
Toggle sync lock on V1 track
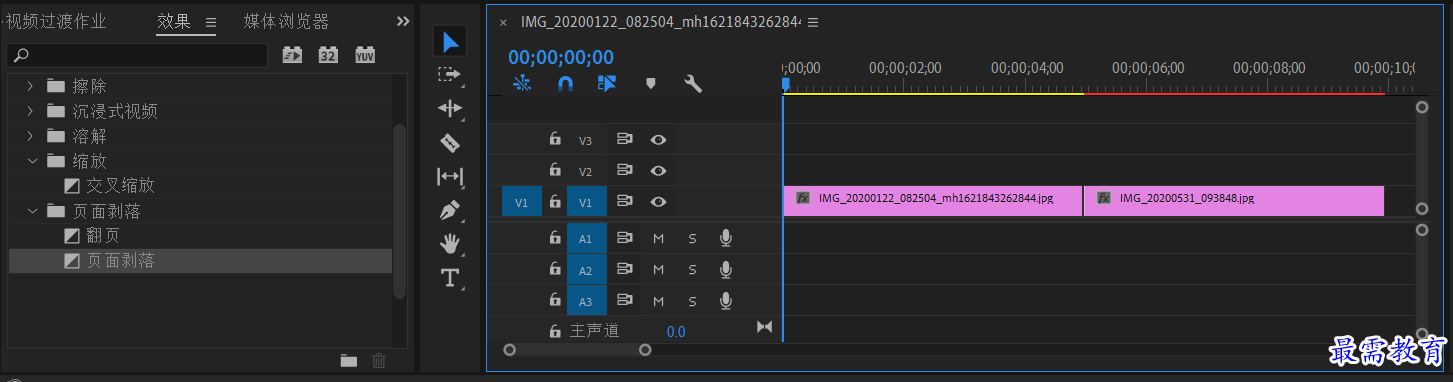coord(625,202)
